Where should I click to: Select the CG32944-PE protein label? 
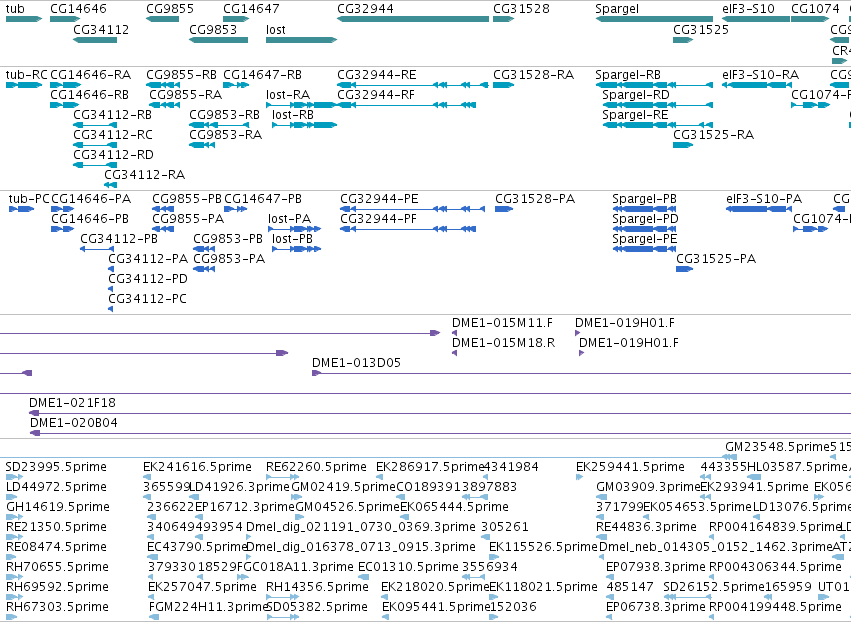click(x=379, y=199)
